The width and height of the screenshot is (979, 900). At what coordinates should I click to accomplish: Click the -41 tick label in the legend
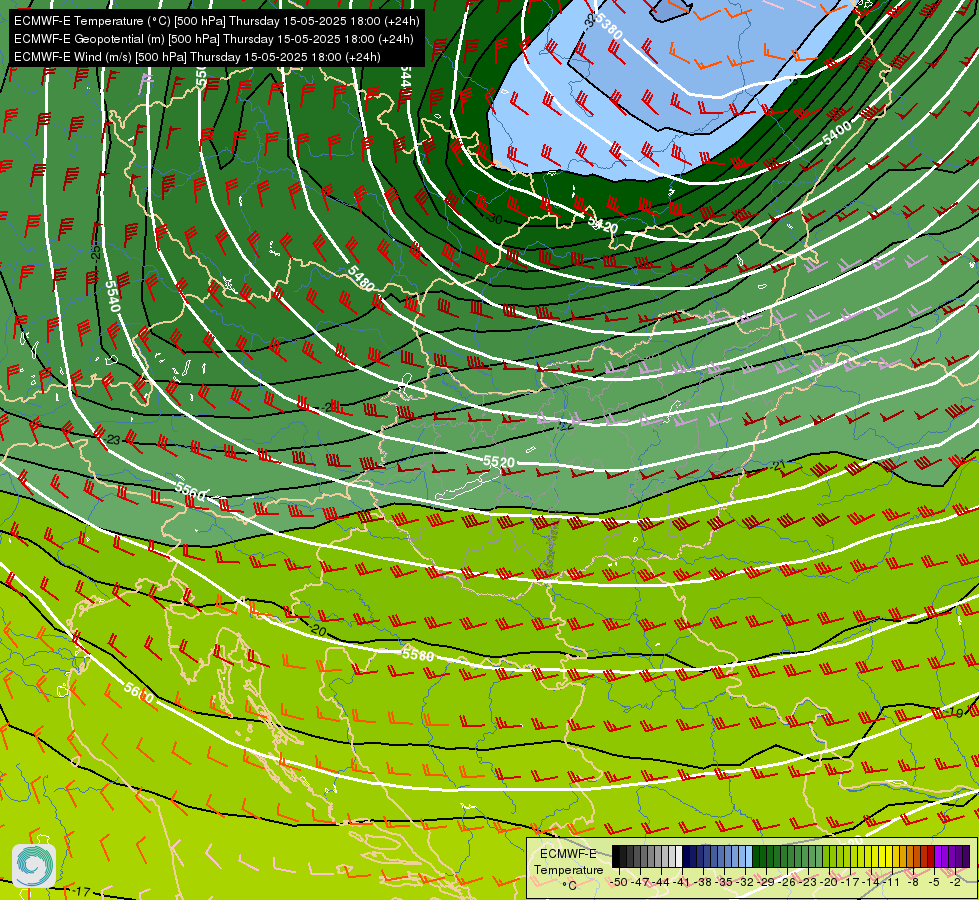682,882
